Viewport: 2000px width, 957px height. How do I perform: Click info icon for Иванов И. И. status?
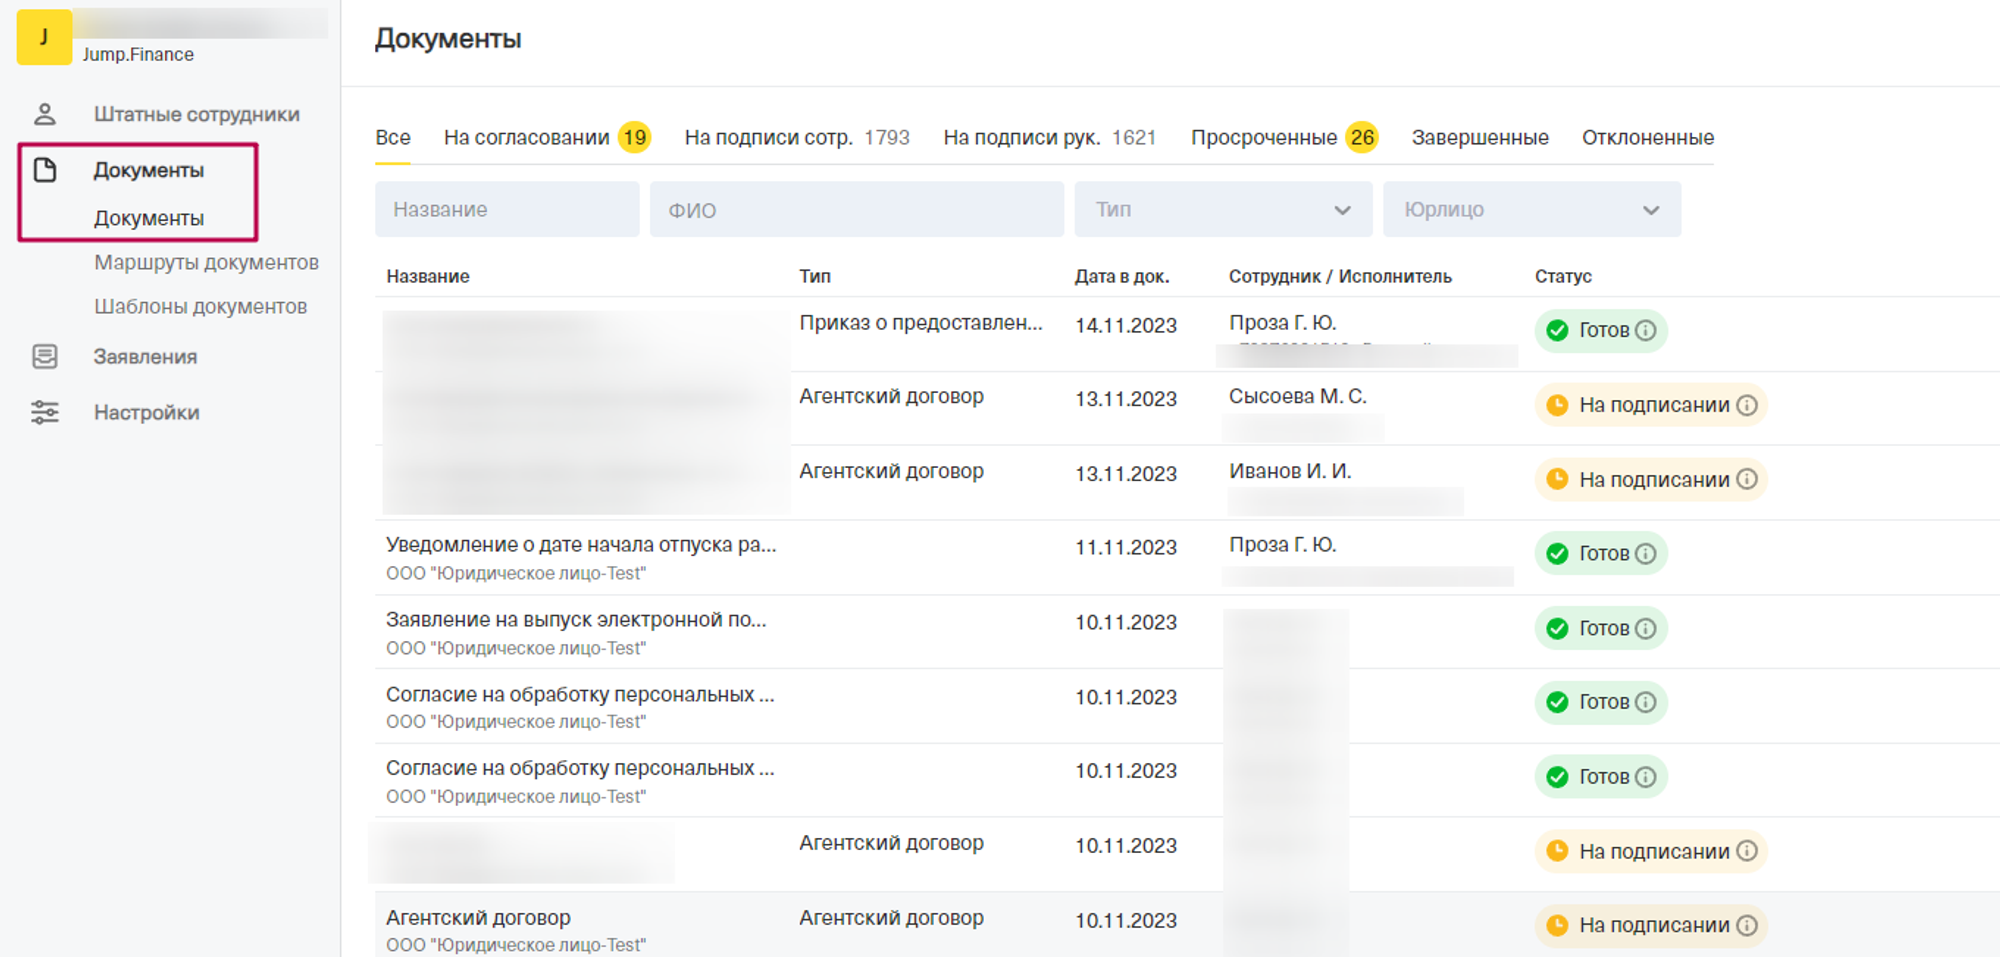(1746, 480)
